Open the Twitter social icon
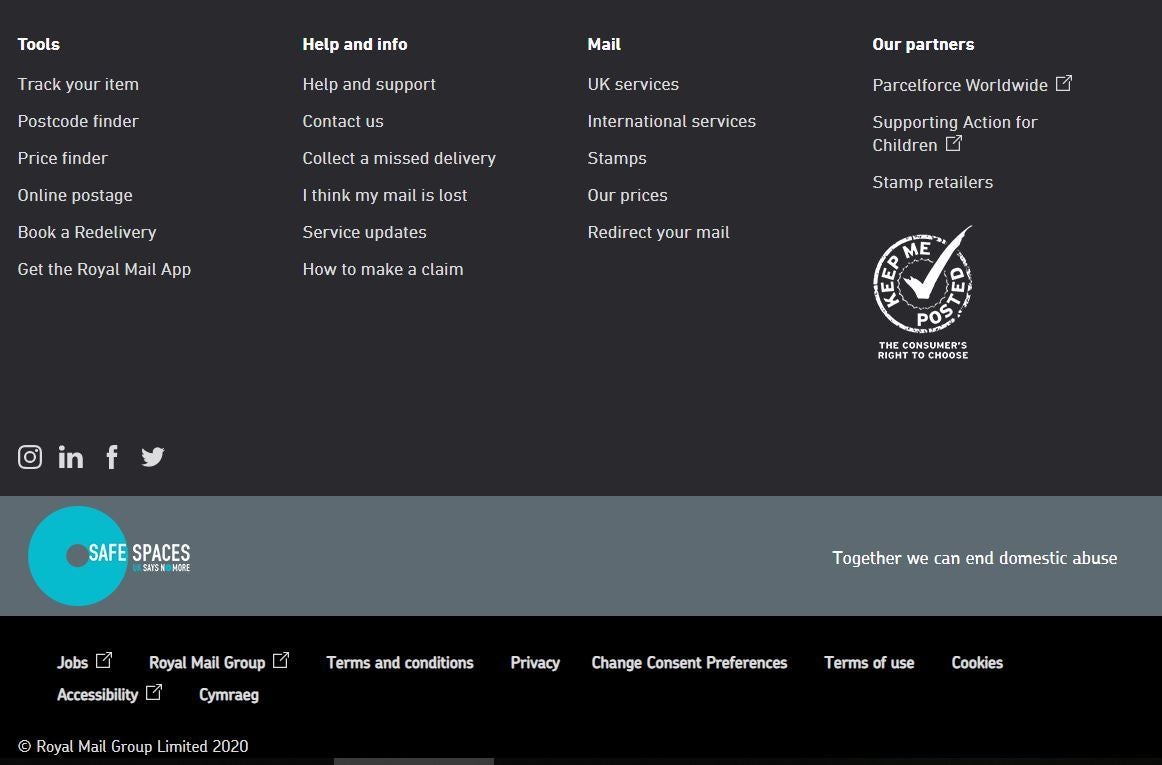The width and height of the screenshot is (1162, 765). (x=152, y=457)
